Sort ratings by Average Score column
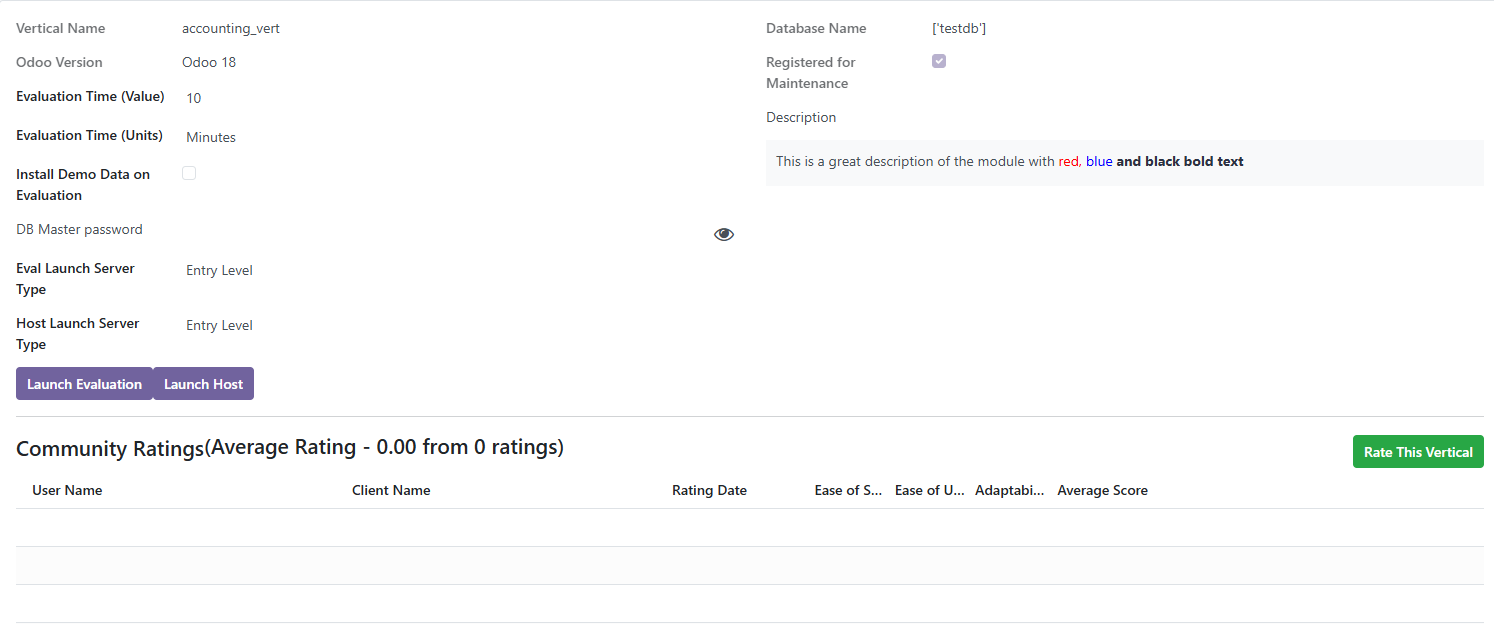This screenshot has width=1494, height=624. [1102, 490]
